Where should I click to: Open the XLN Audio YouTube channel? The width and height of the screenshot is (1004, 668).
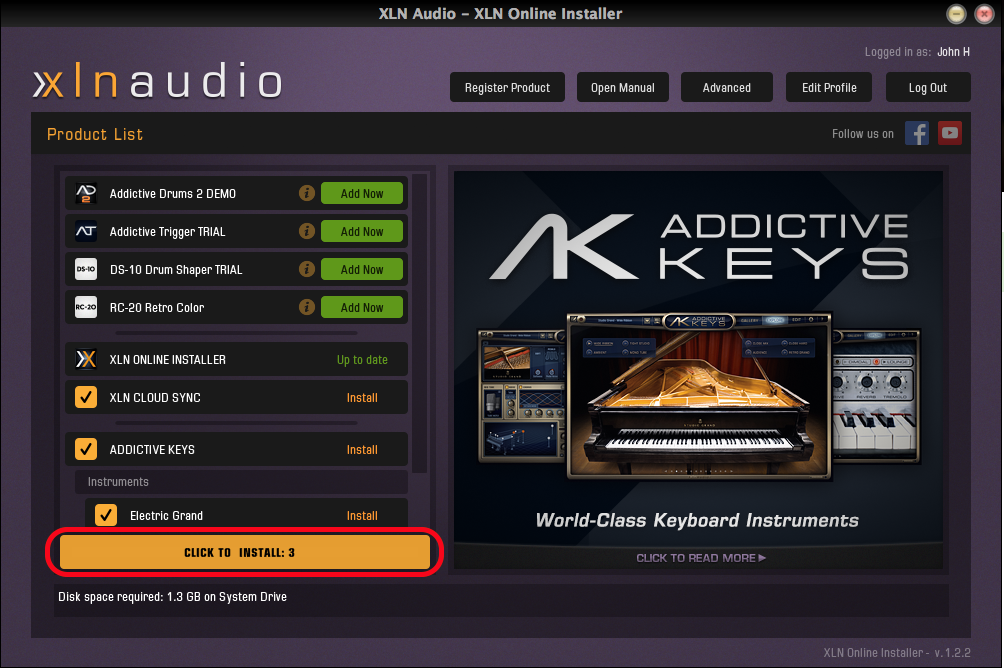click(950, 133)
